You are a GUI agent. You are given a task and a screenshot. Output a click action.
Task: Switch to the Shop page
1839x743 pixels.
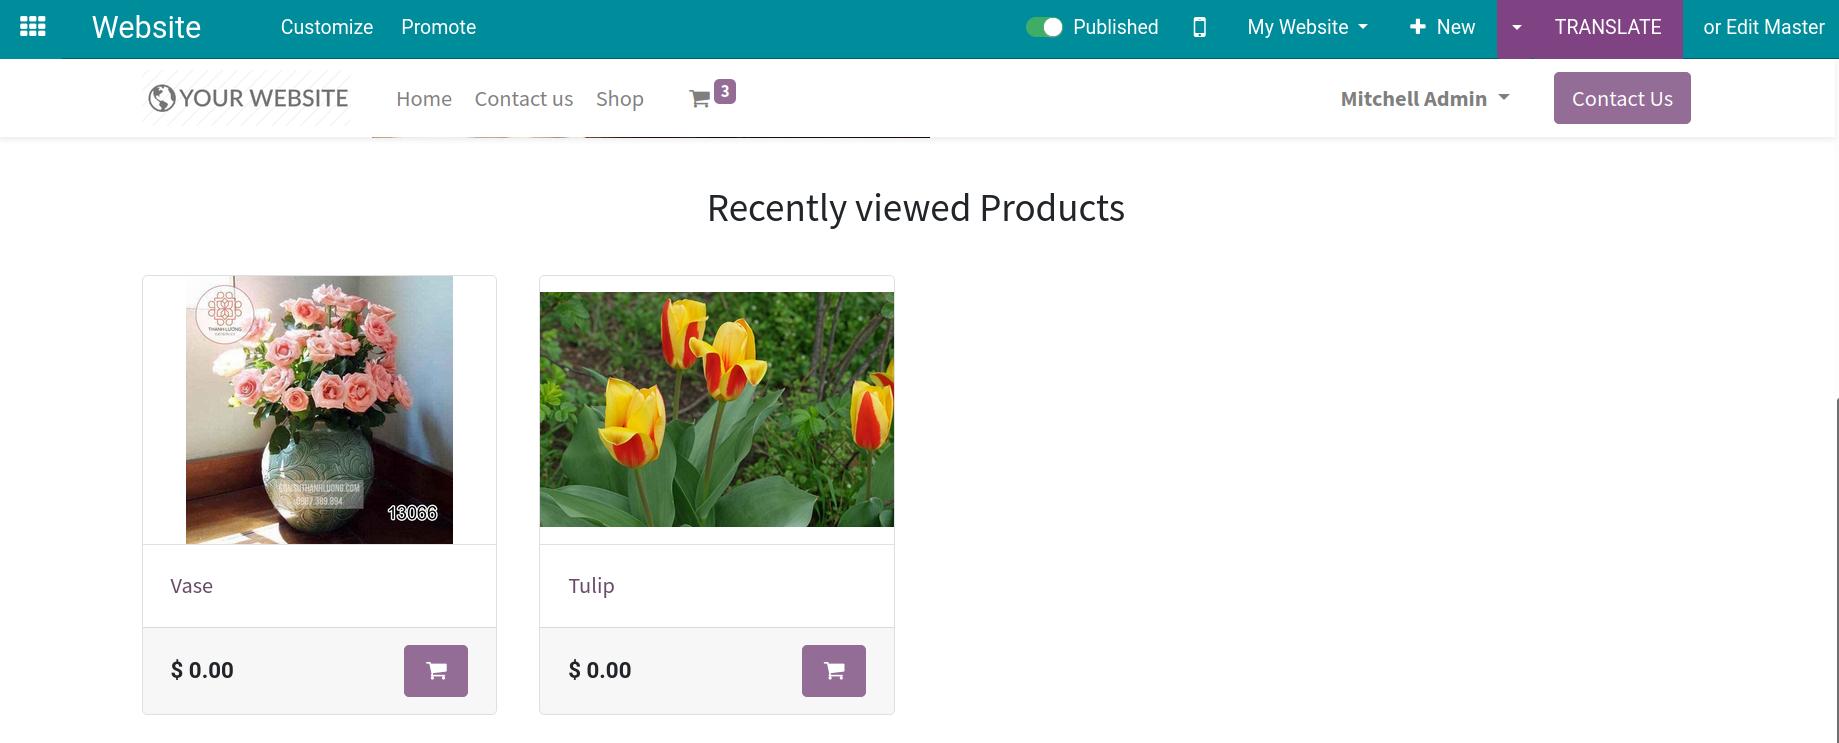tap(619, 98)
